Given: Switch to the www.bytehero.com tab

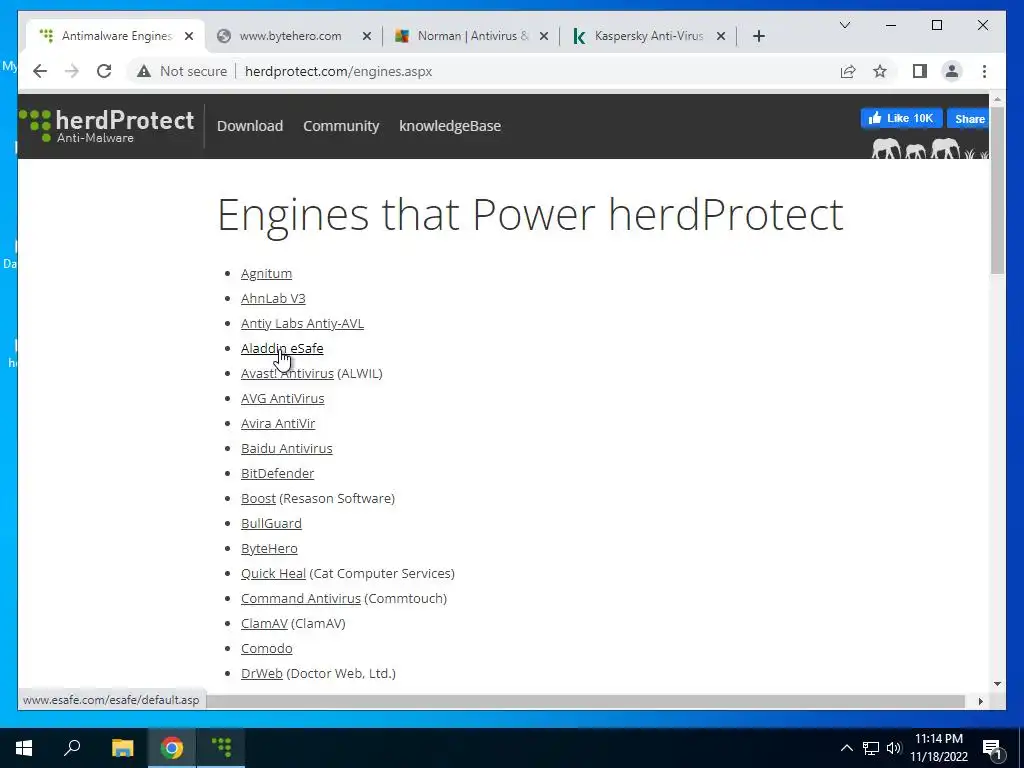Looking at the screenshot, I should click(x=291, y=36).
